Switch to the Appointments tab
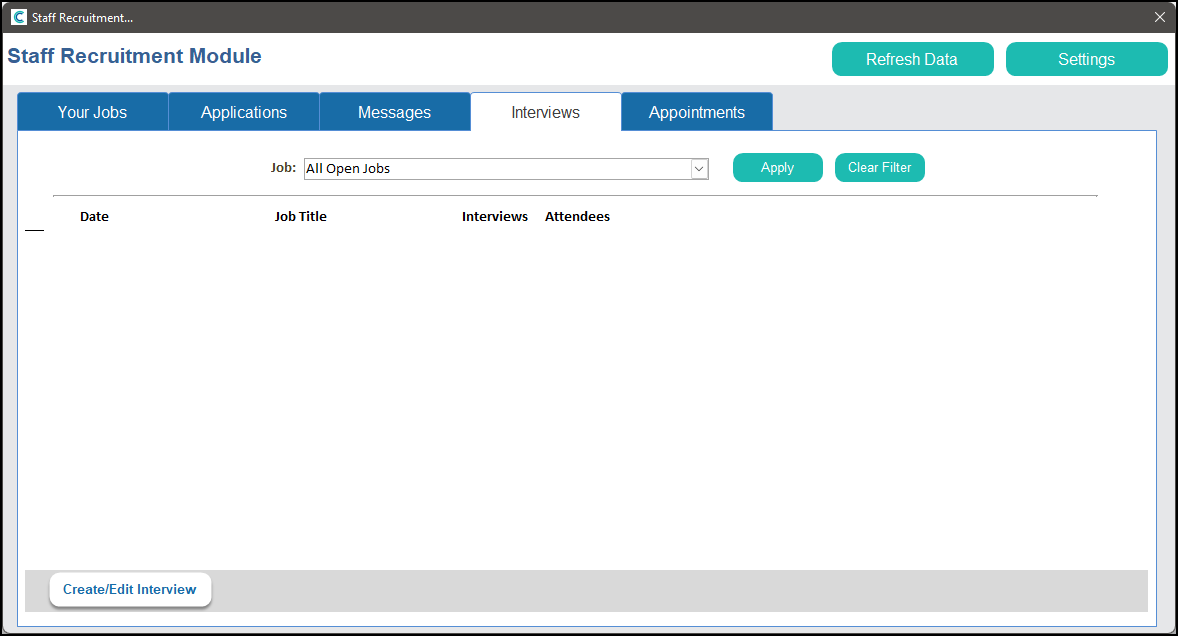The width and height of the screenshot is (1178, 636). [x=696, y=112]
